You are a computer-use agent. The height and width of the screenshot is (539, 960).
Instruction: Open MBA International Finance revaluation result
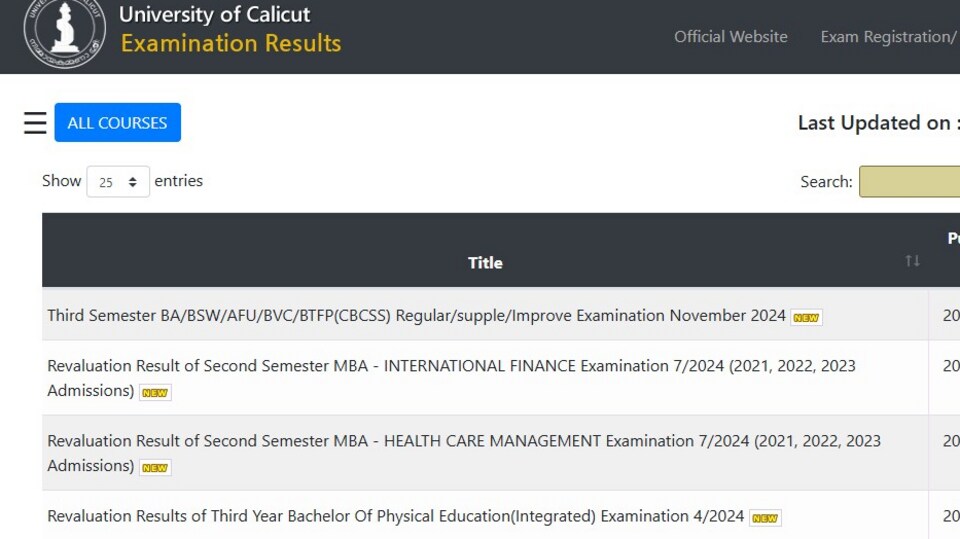pos(451,378)
